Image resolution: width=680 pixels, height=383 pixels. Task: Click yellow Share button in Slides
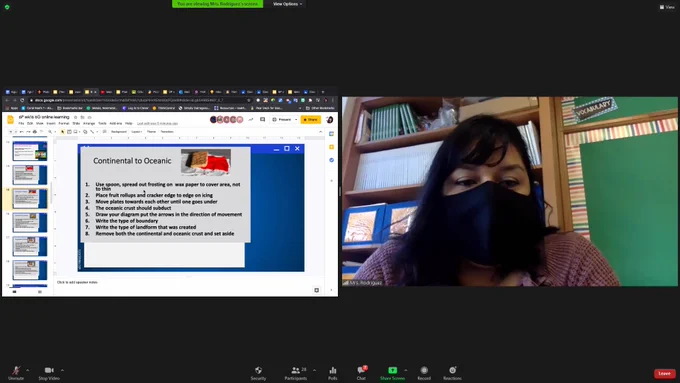click(x=311, y=119)
